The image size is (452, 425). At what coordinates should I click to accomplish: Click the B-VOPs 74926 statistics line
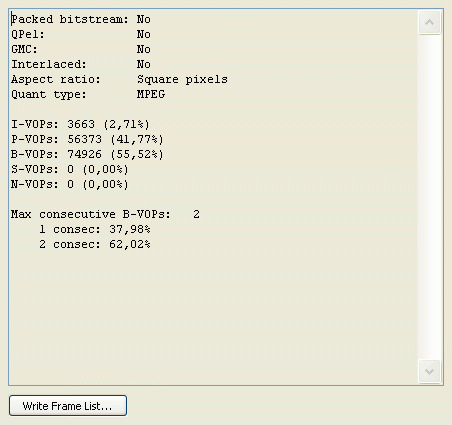[x=87, y=154]
